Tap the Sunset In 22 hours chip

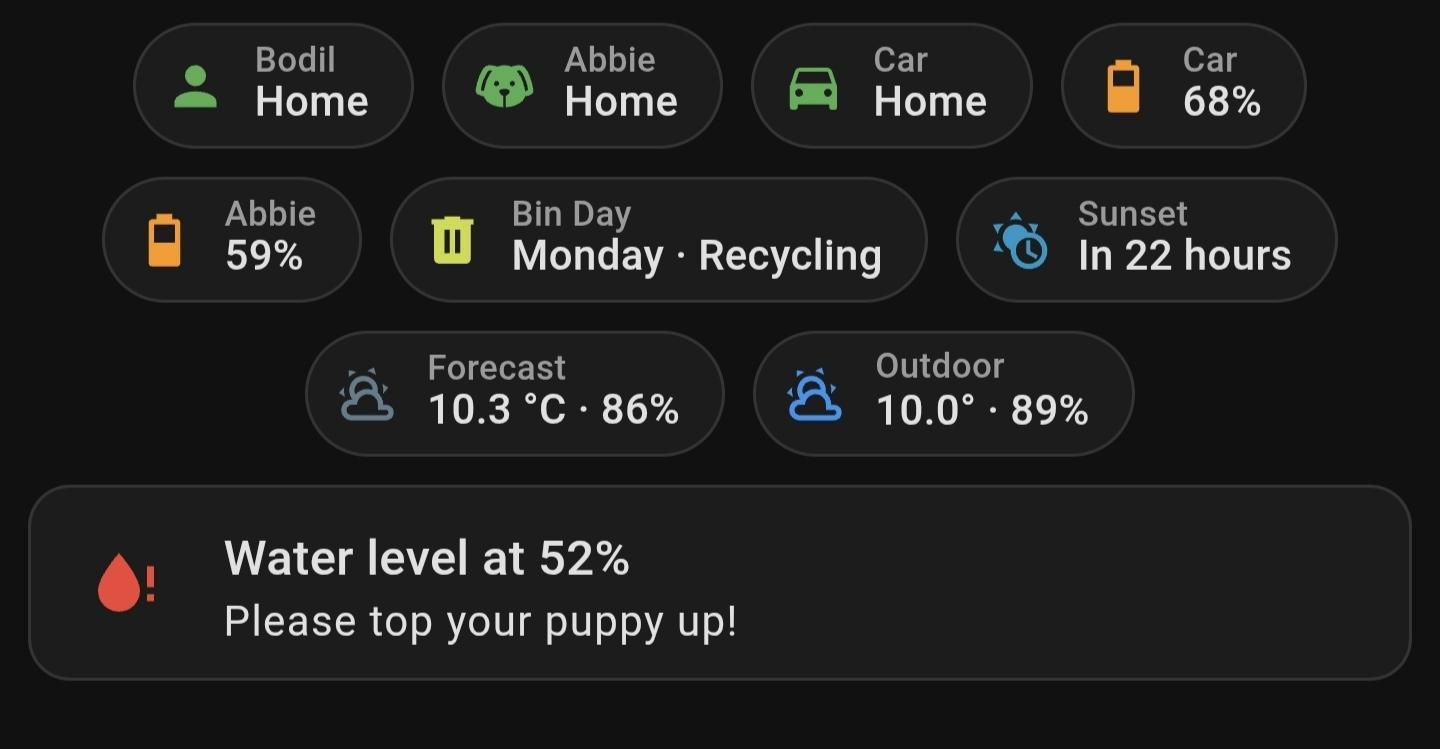pyautogui.click(x=1146, y=238)
